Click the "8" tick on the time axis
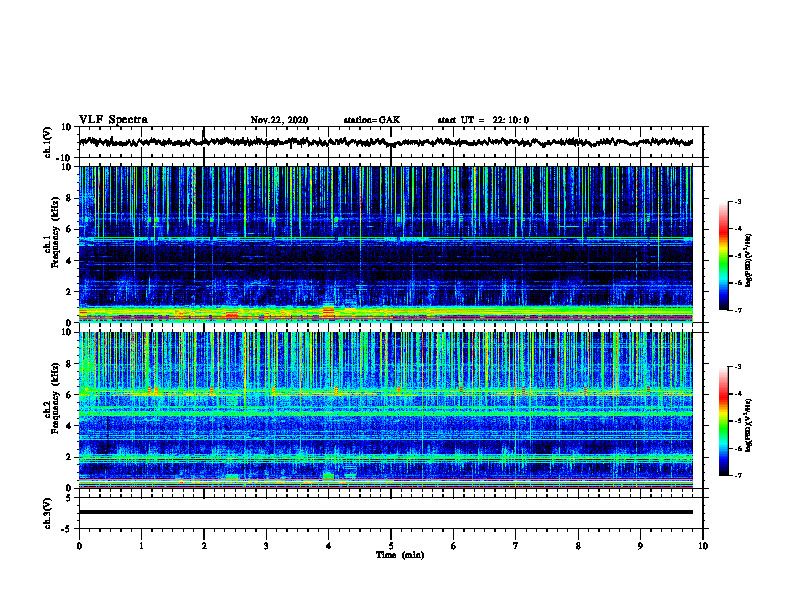 point(578,546)
